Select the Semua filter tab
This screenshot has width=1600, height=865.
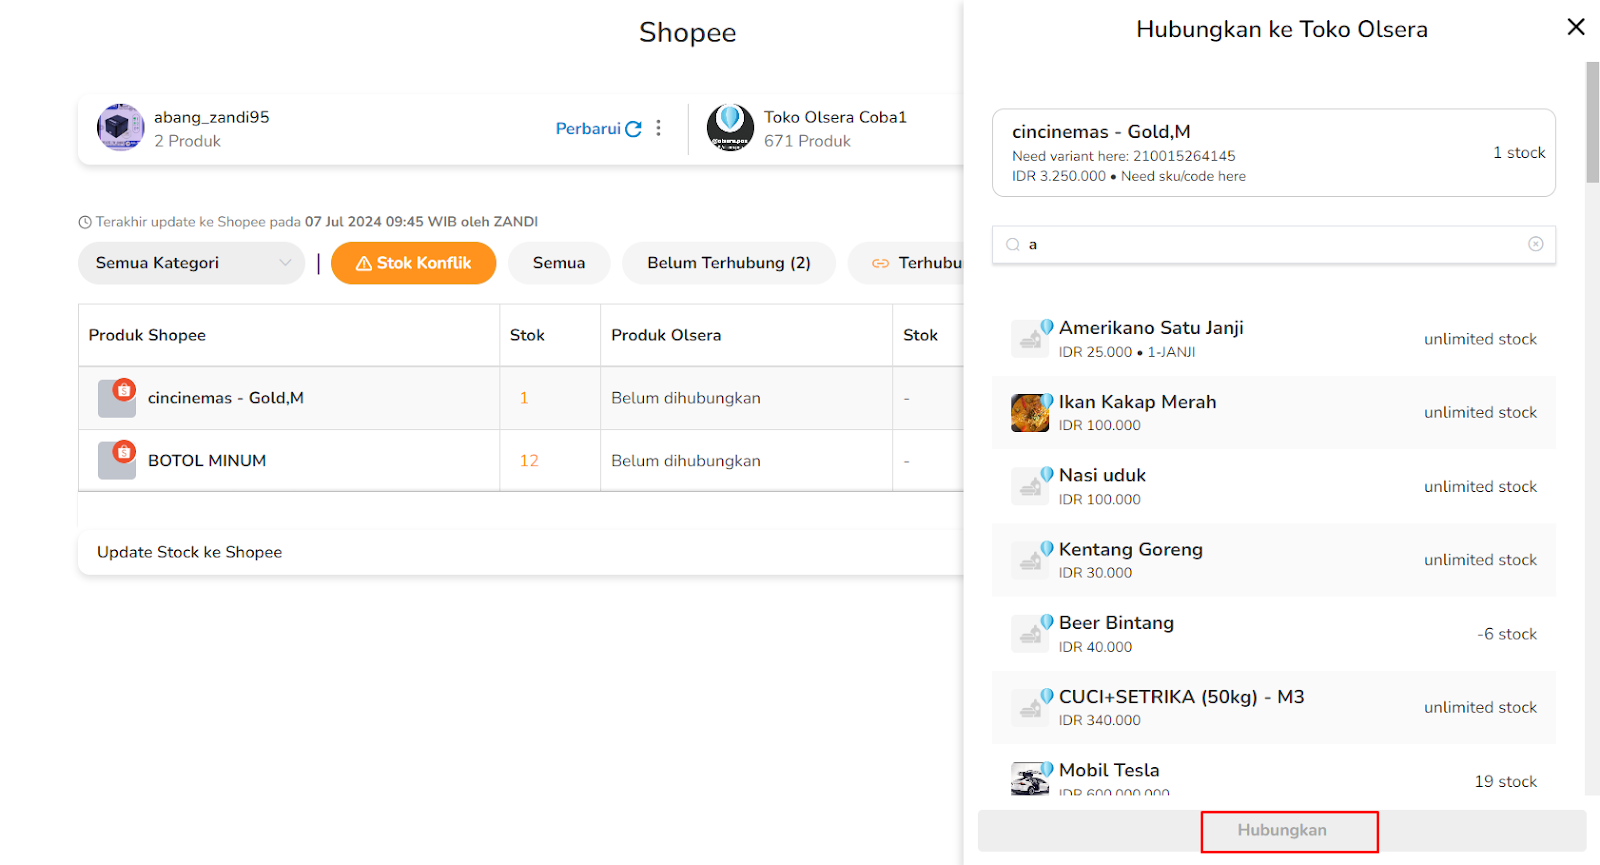pos(559,263)
